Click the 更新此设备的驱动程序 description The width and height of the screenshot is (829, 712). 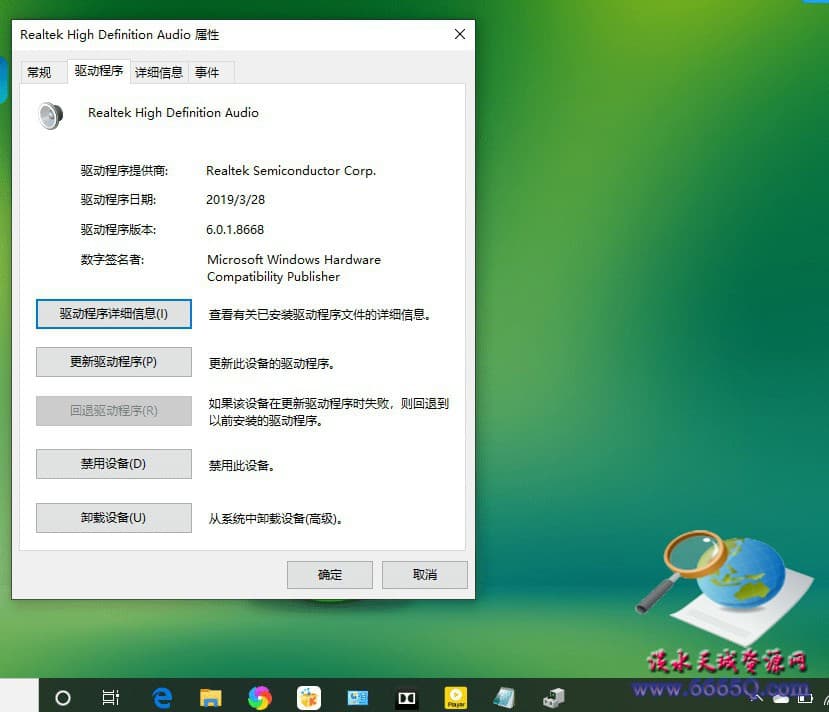271,364
